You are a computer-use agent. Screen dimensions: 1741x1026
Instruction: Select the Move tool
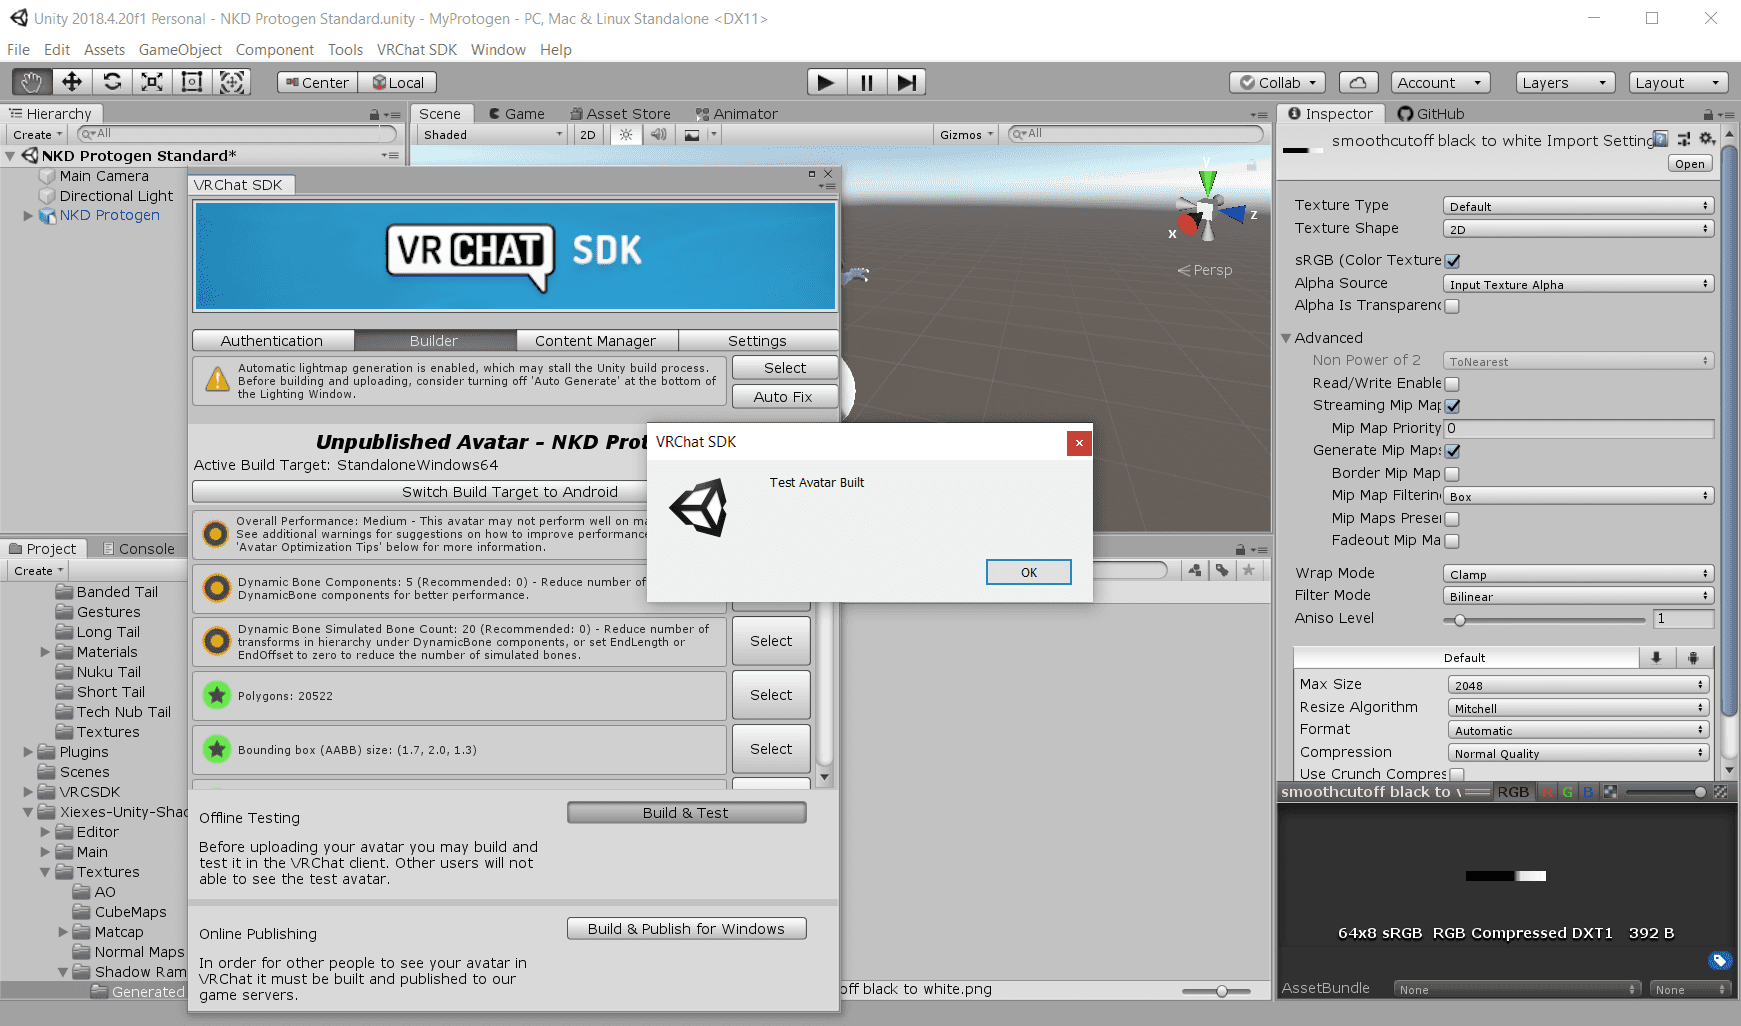[72, 82]
